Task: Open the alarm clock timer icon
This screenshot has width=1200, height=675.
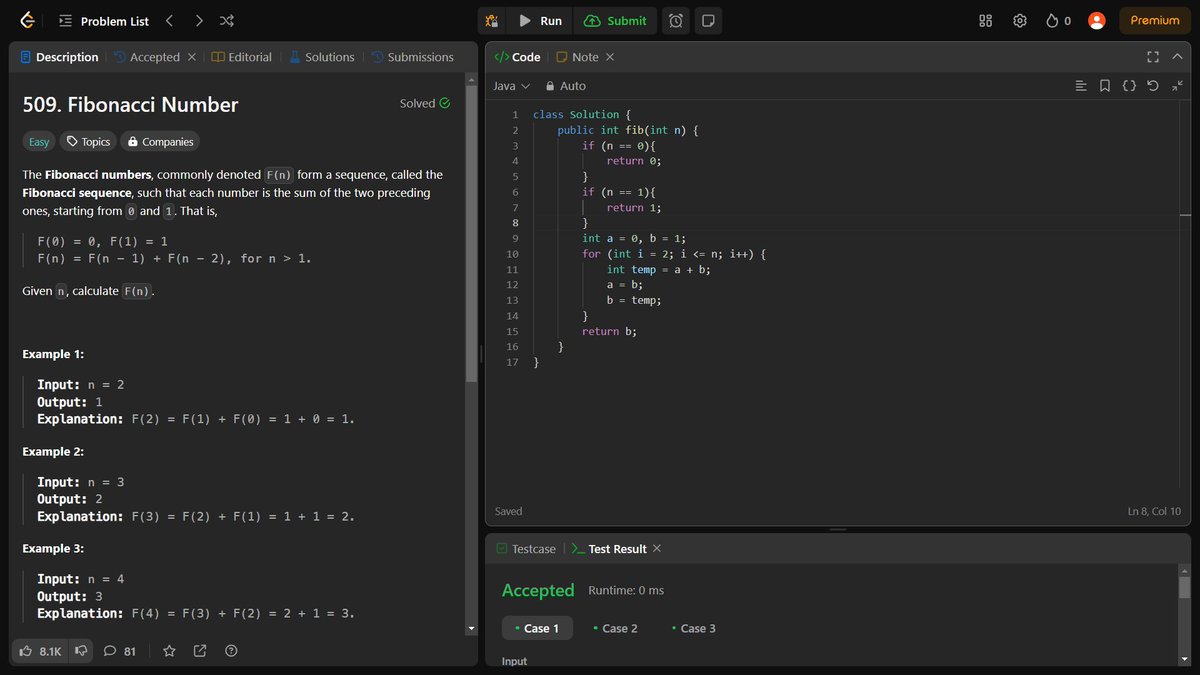Action: click(676, 21)
